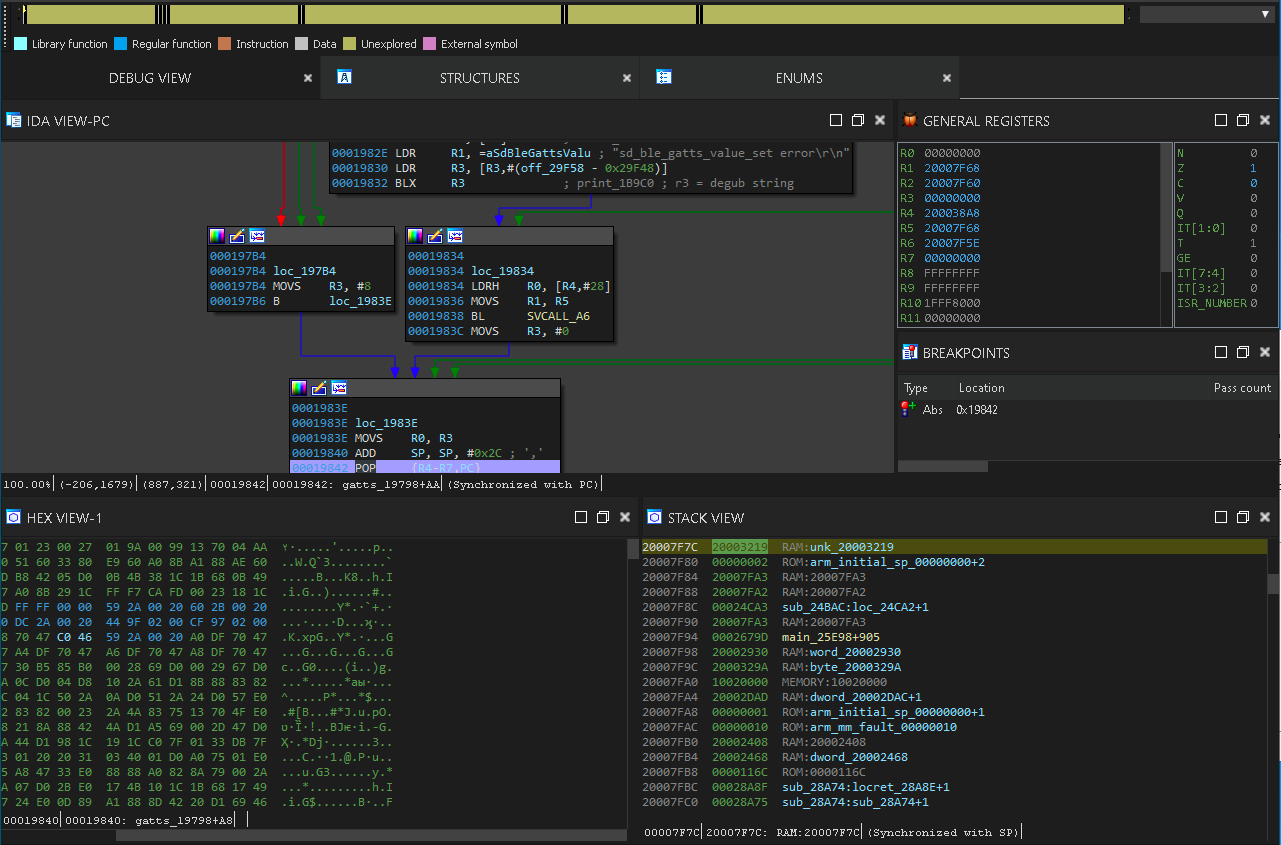This screenshot has height=845, width=1281.
Task: Switch to the Structures tab
Action: click(x=479, y=78)
